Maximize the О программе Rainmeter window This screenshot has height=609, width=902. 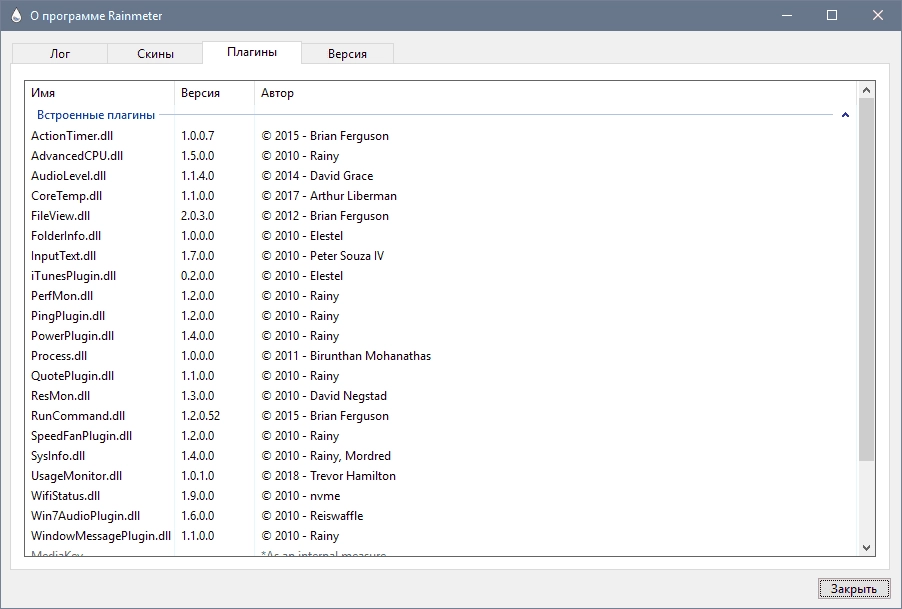tap(832, 16)
